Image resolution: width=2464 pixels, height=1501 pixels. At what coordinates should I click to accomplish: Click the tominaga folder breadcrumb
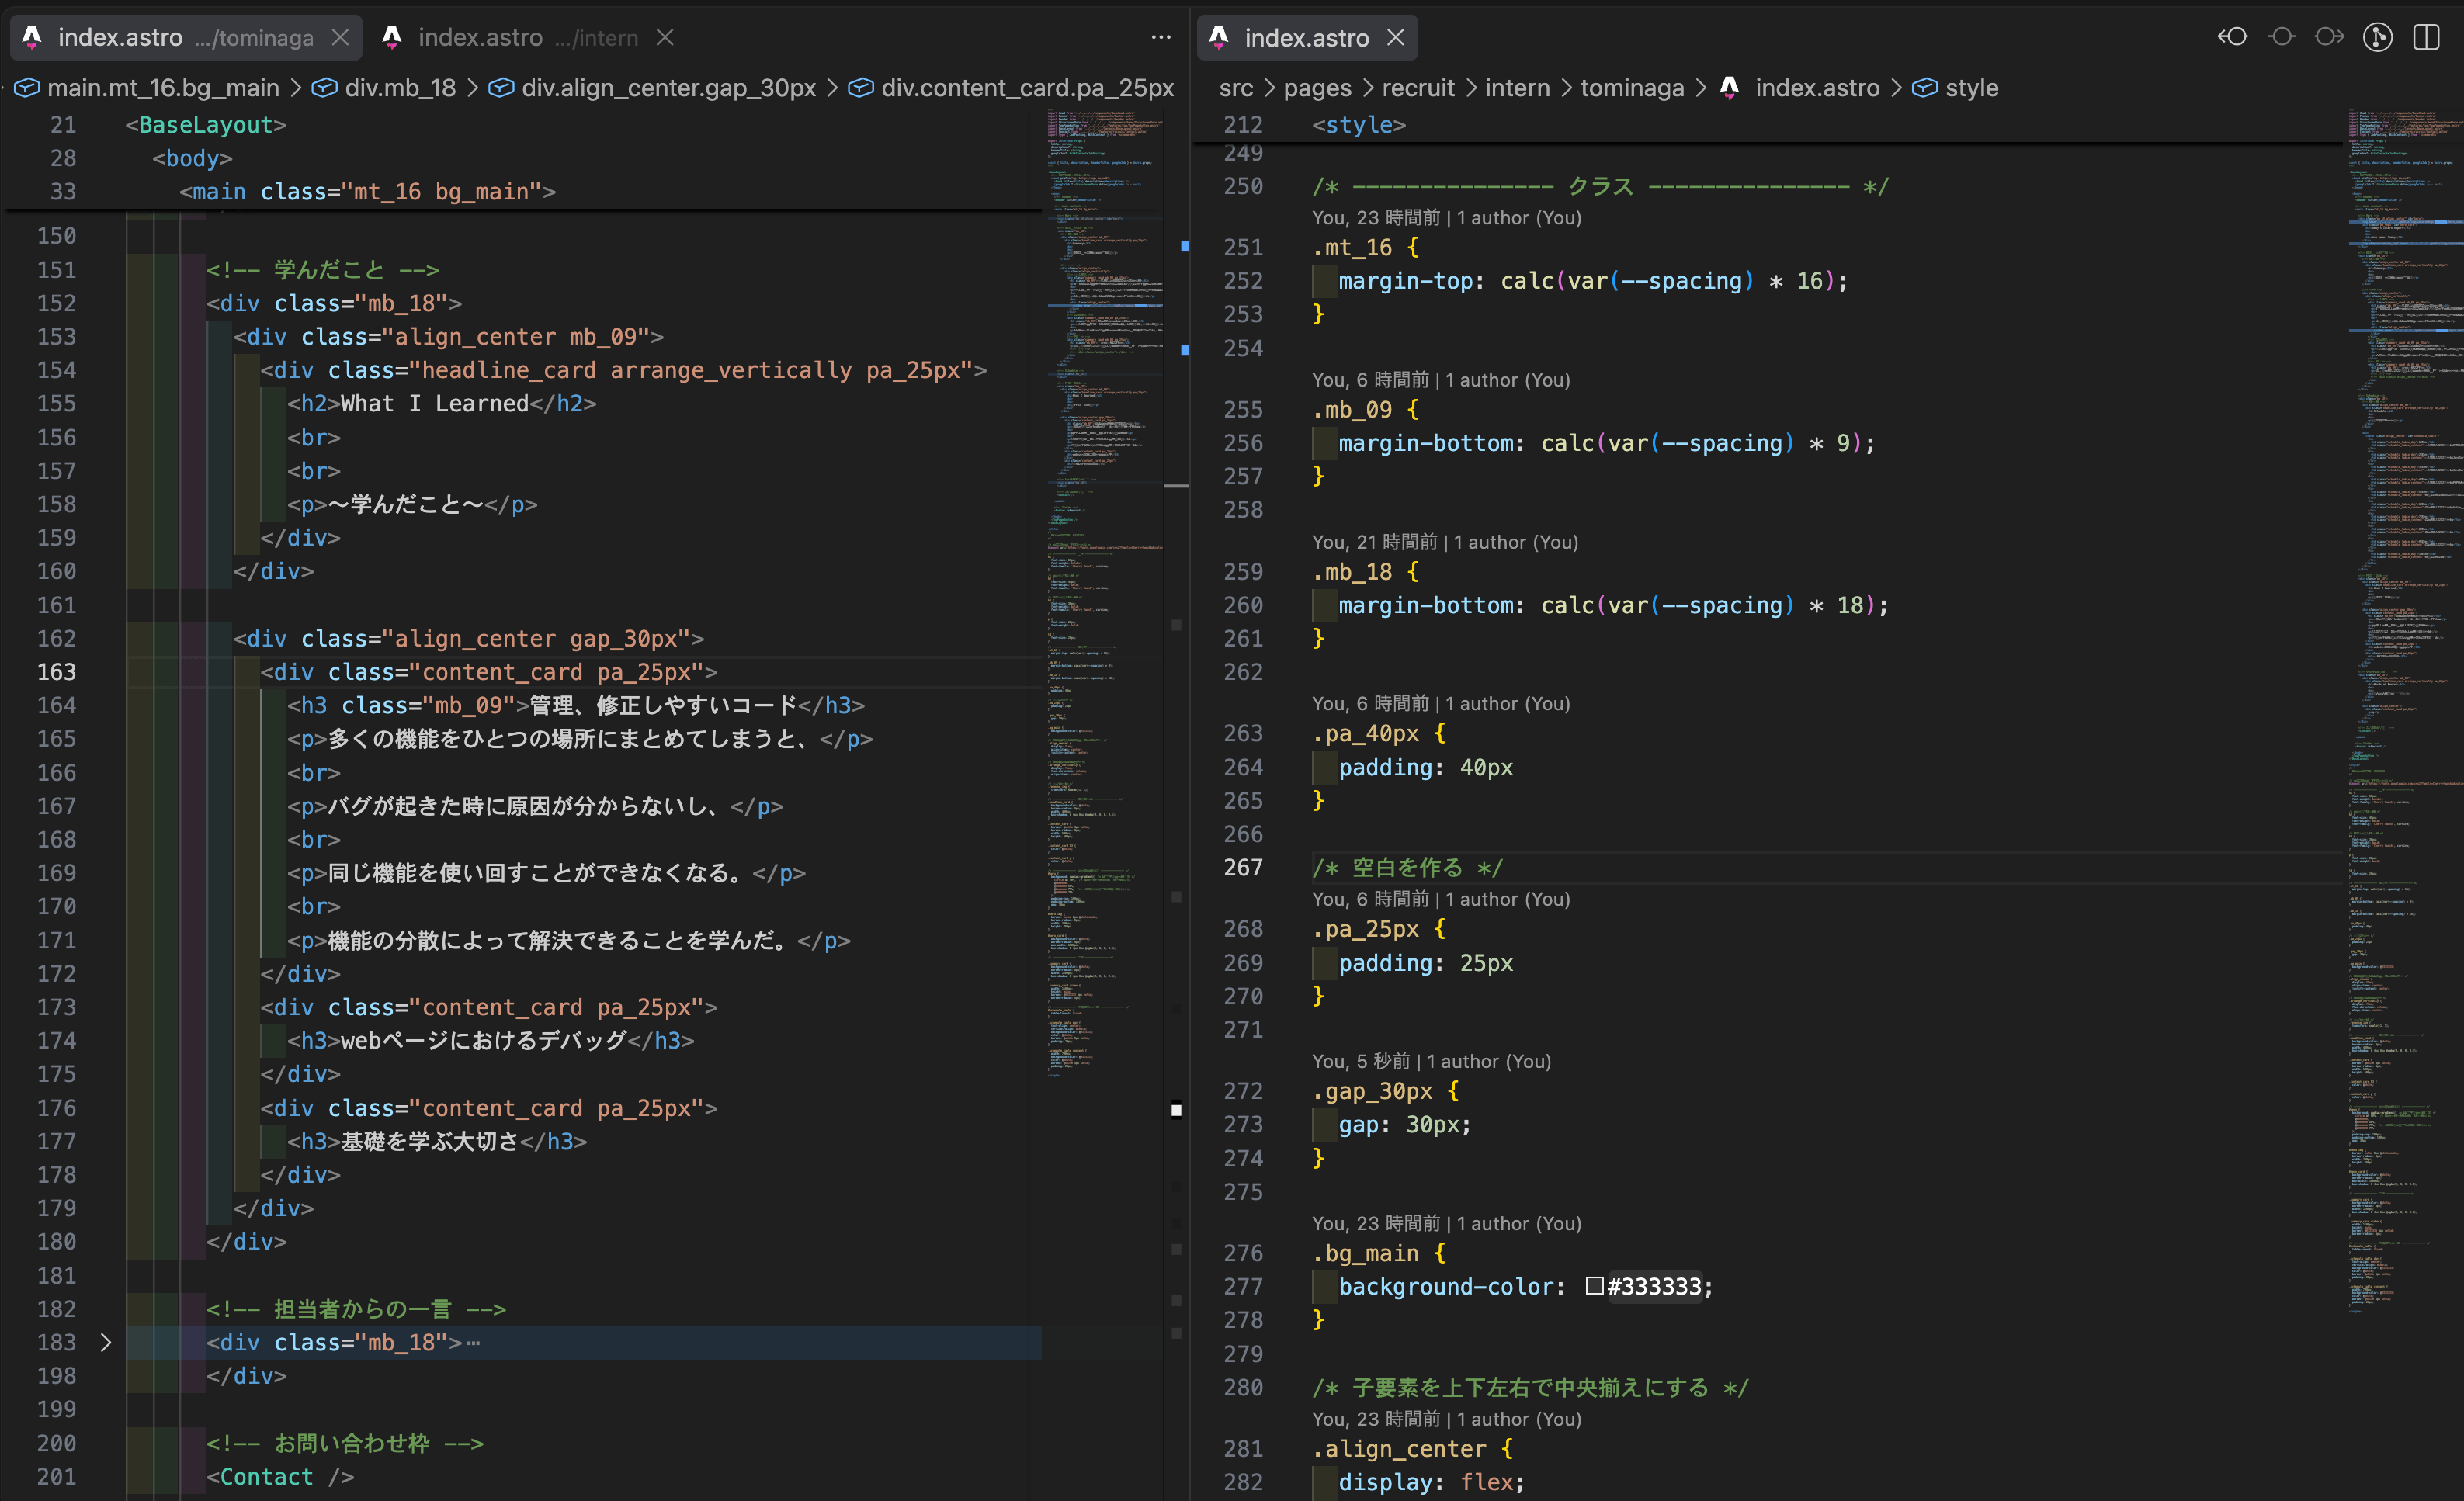pyautogui.click(x=1632, y=88)
